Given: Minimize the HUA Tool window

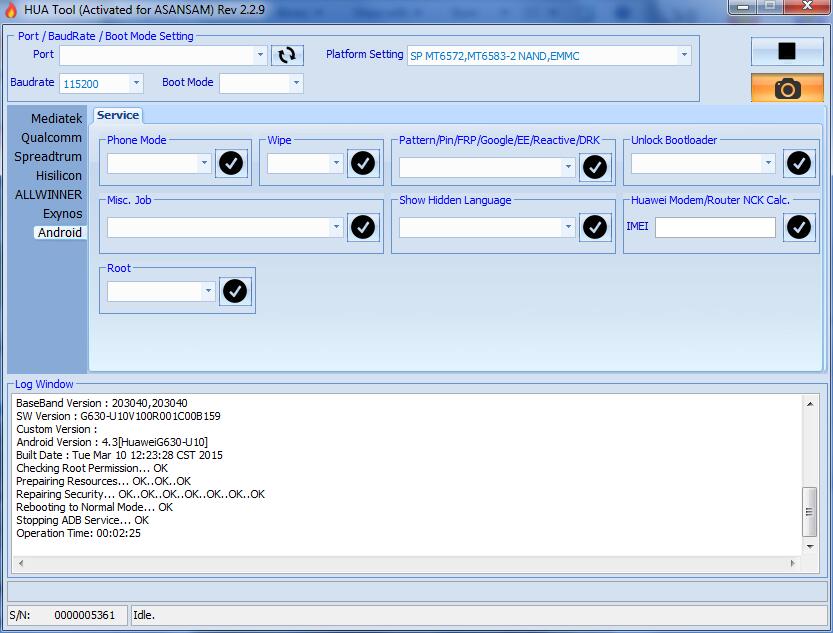Looking at the screenshot, I should coord(743,6).
